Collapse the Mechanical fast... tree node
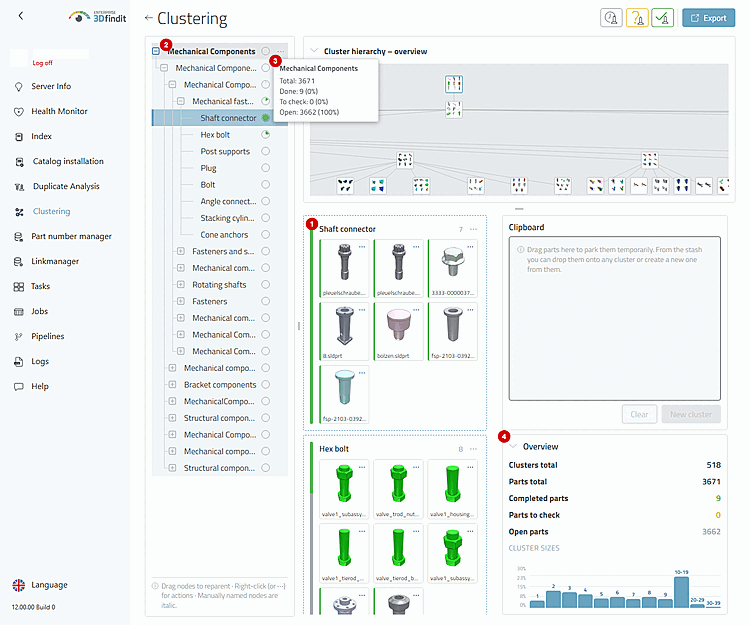Image resolution: width=750 pixels, height=625 pixels. [181, 101]
